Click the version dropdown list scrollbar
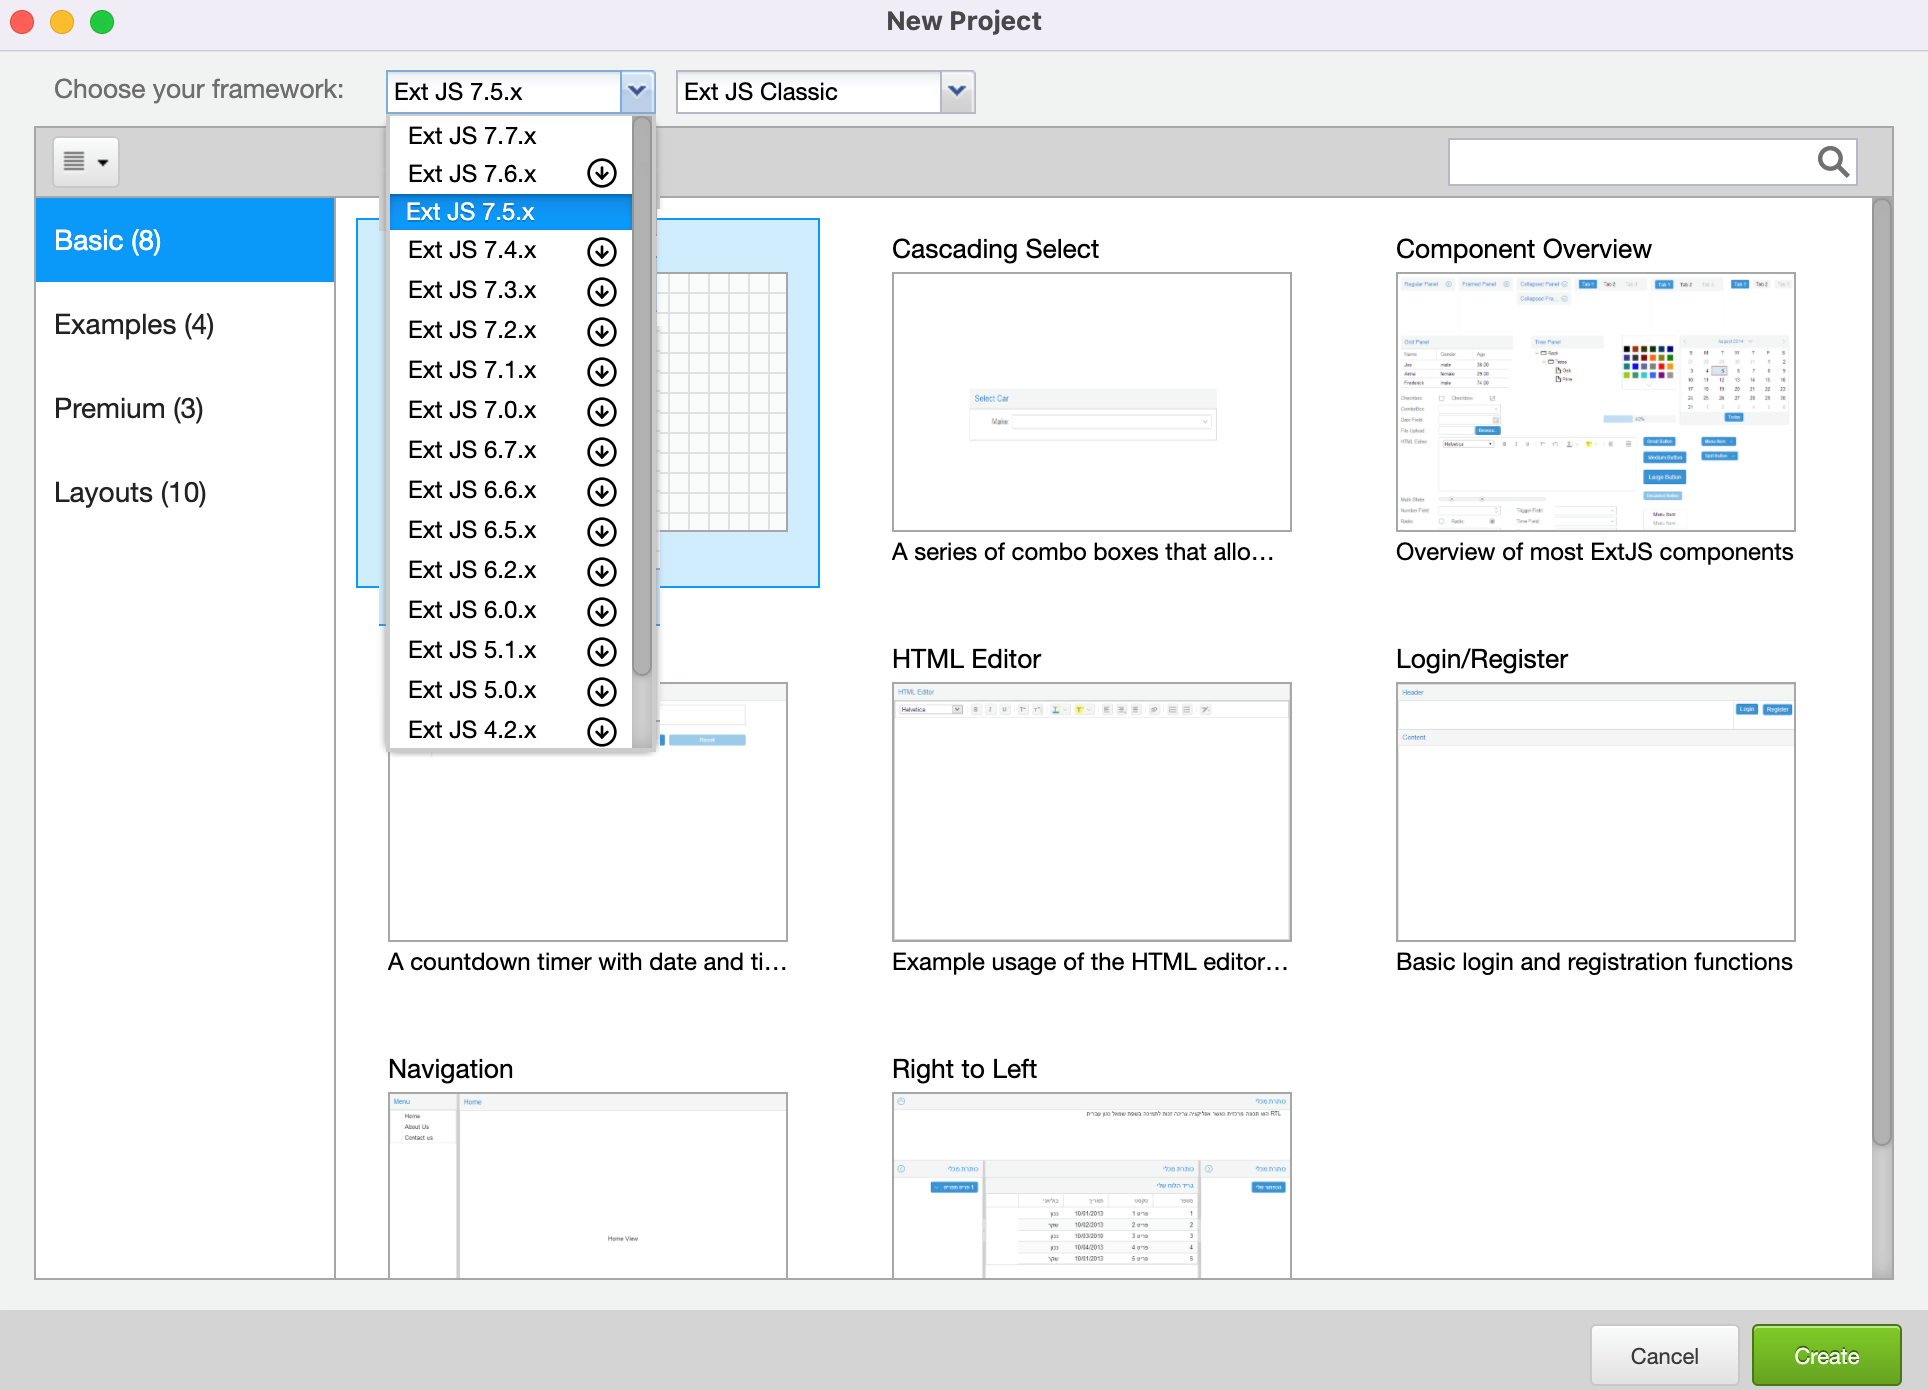The height and width of the screenshot is (1390, 1928). 642,395
